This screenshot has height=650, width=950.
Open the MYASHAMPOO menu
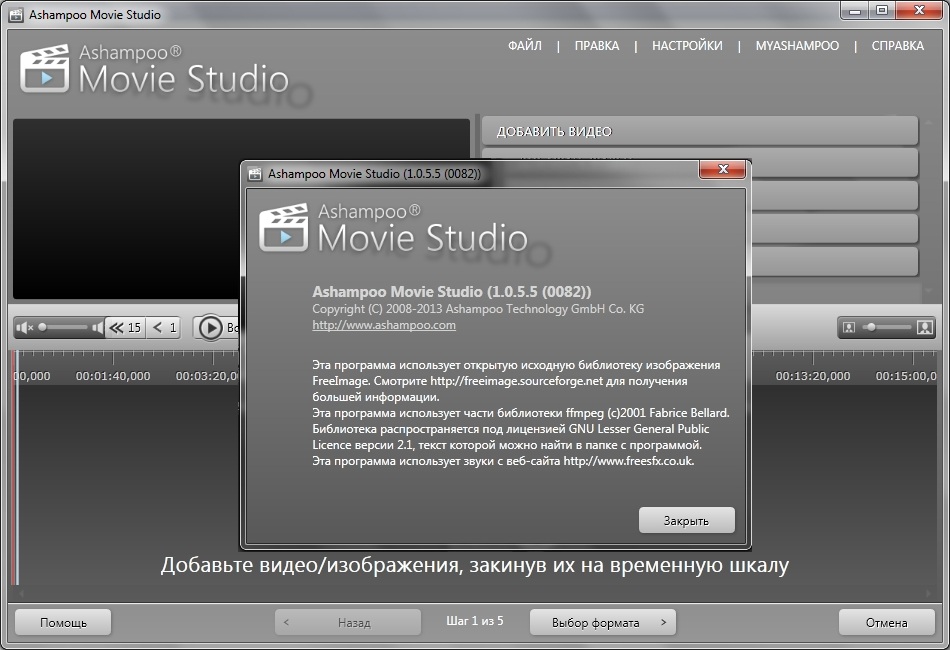point(797,46)
